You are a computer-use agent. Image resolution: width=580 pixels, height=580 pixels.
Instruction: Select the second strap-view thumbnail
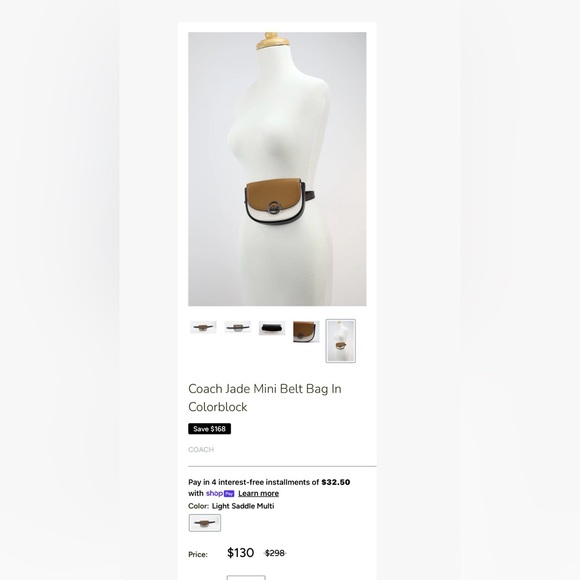(x=237, y=327)
